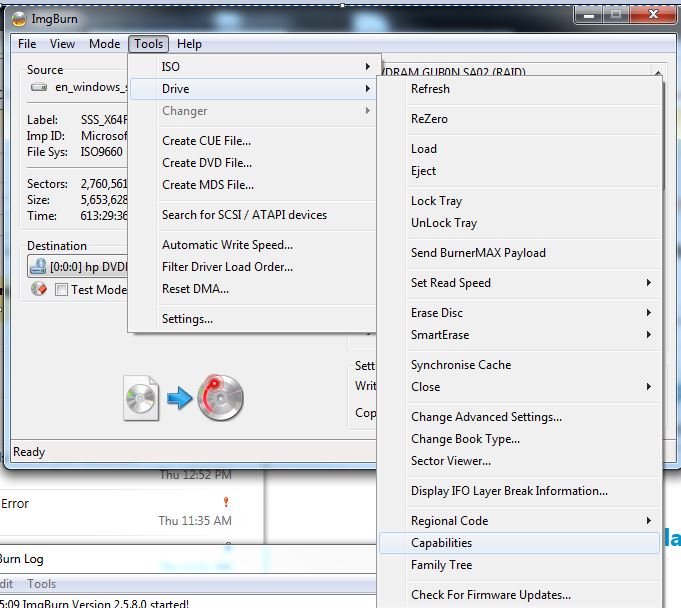Screen dimensions: 681x608
Task: Expand the Erase Disc submenu
Action: (520, 313)
